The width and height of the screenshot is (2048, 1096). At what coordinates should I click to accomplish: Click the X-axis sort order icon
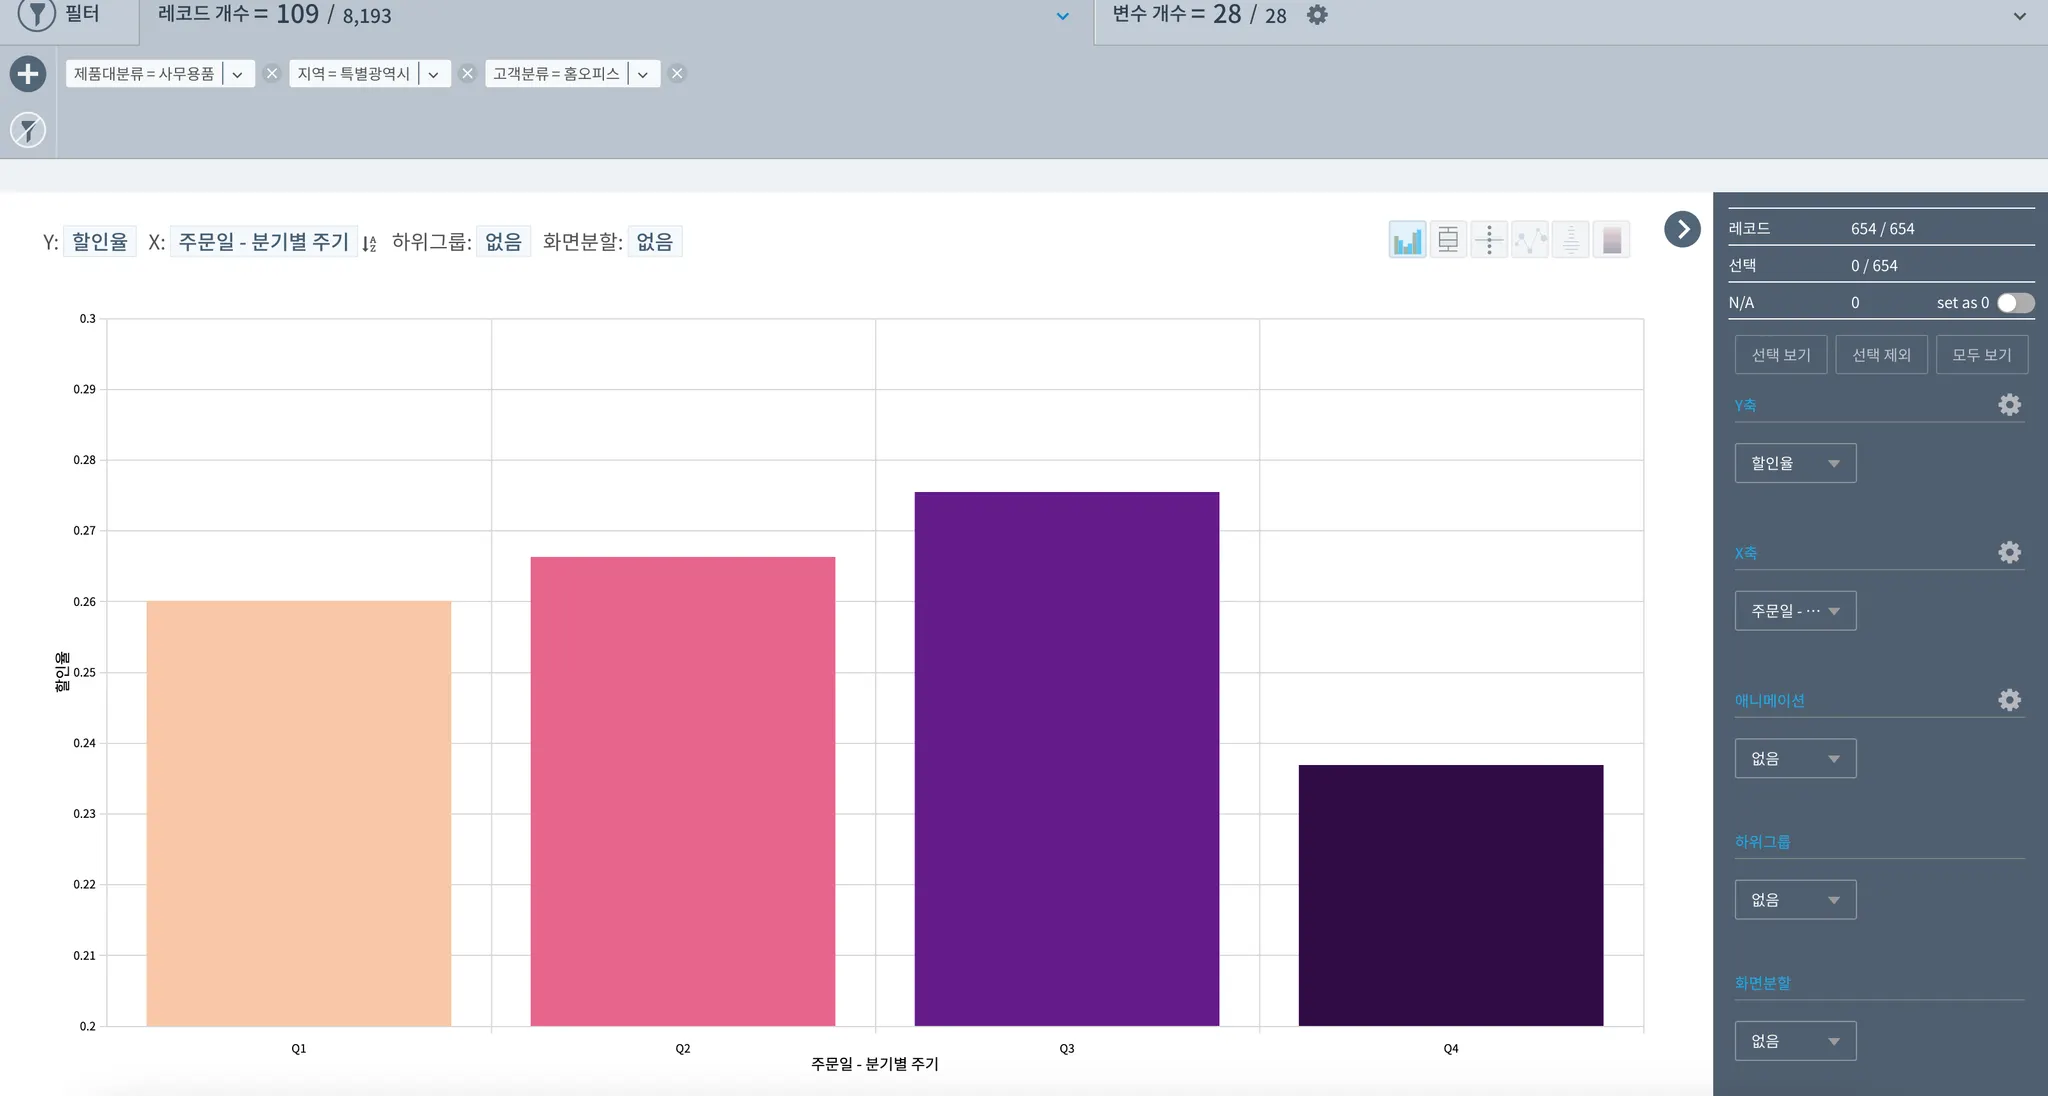(x=369, y=243)
